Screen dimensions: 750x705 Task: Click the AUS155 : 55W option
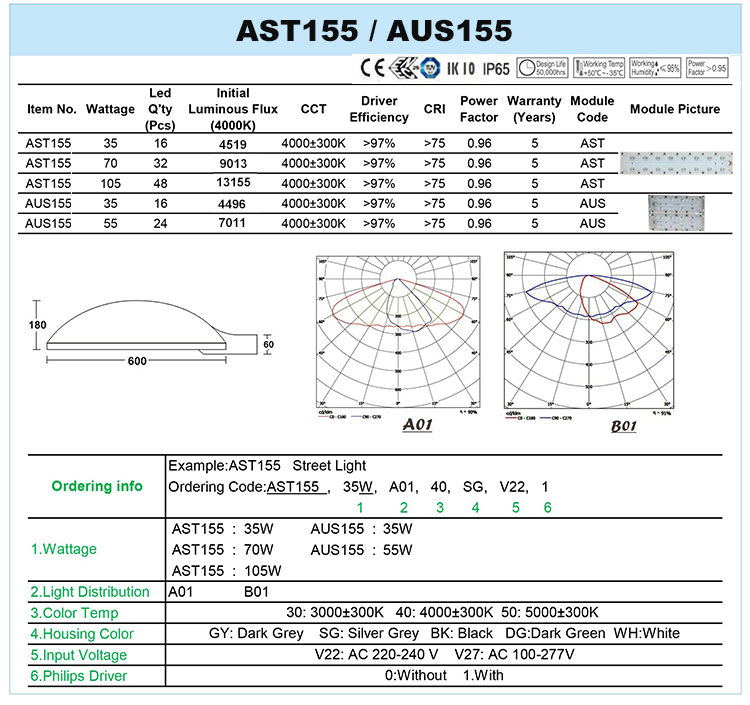click(x=362, y=550)
